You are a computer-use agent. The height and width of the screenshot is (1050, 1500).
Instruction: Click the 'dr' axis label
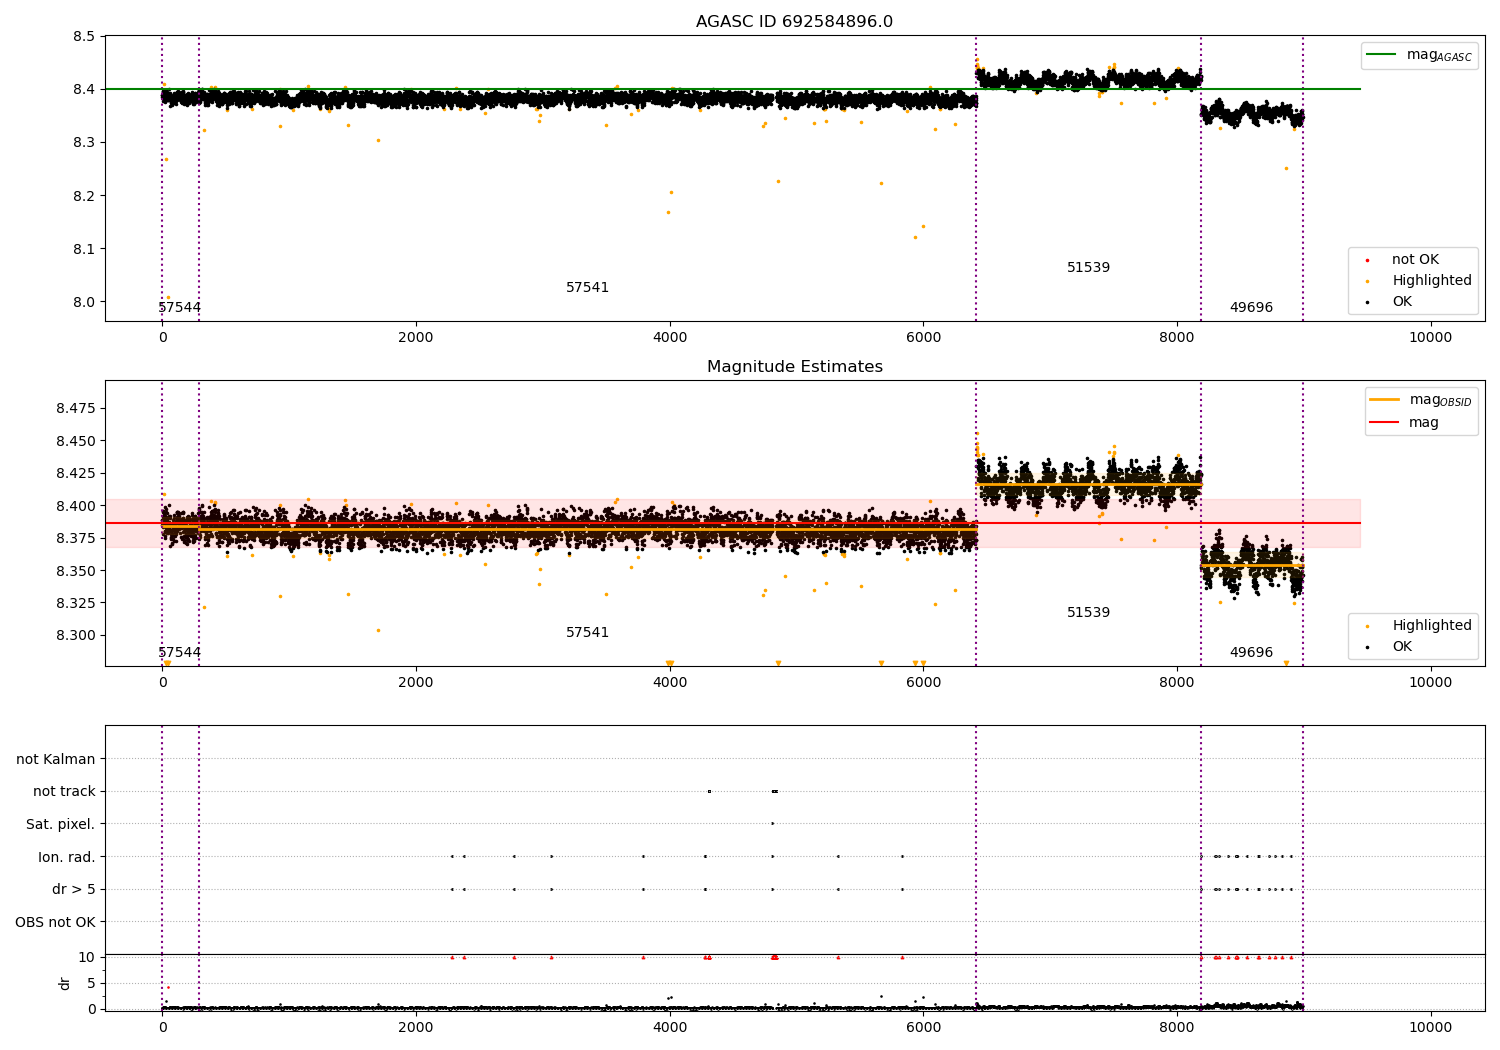[65, 983]
